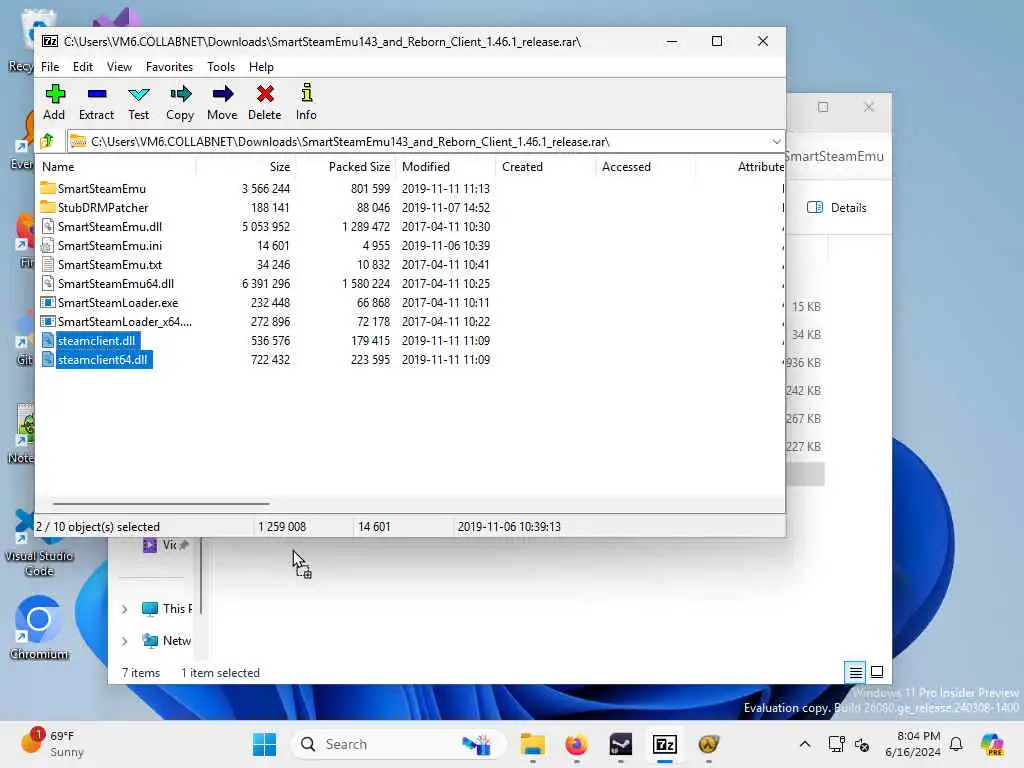Open the weather widget
This screenshot has width=1024, height=768.
[x=54, y=744]
